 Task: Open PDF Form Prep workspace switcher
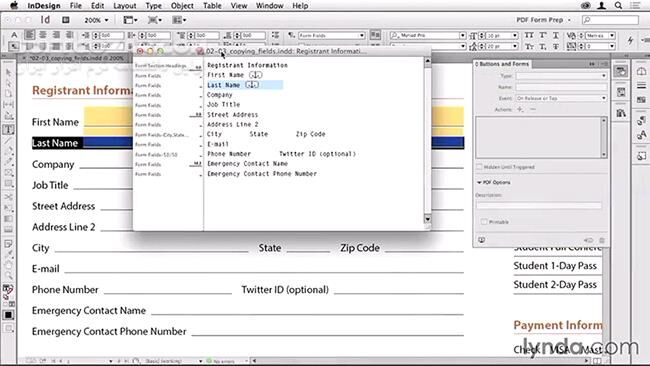[x=543, y=20]
